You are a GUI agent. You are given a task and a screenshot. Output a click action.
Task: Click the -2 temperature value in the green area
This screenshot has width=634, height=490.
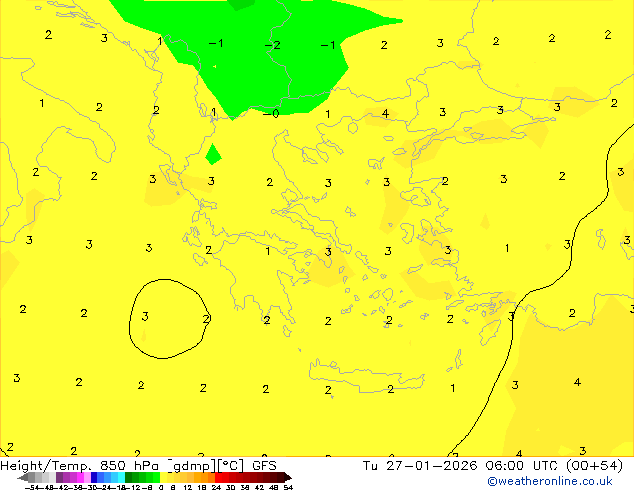tap(272, 45)
